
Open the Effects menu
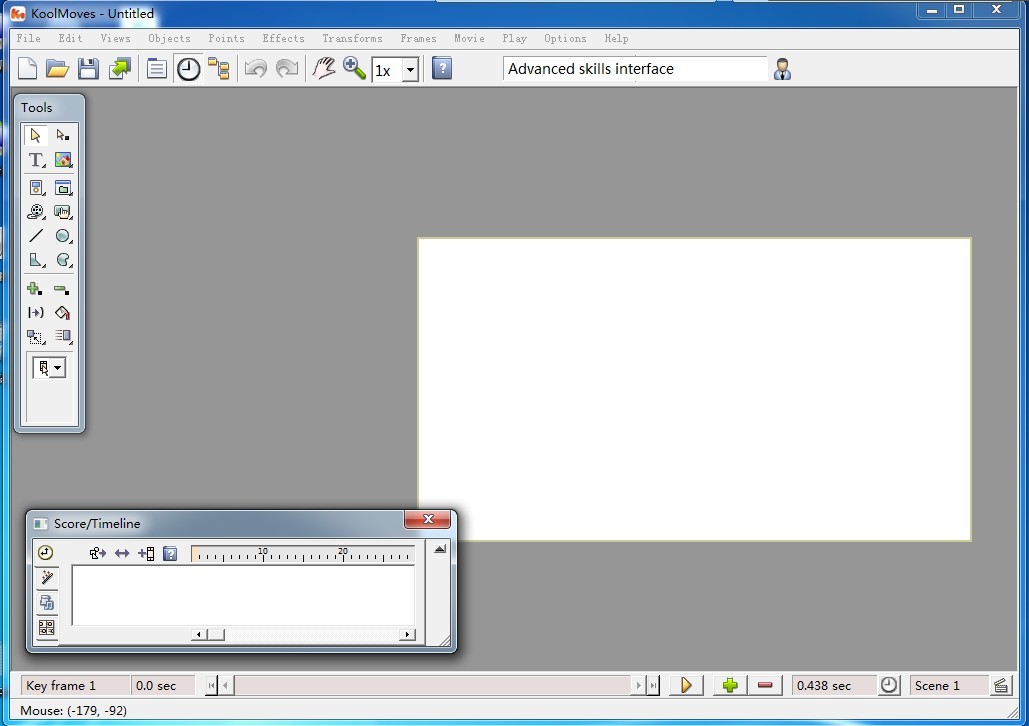coord(283,38)
